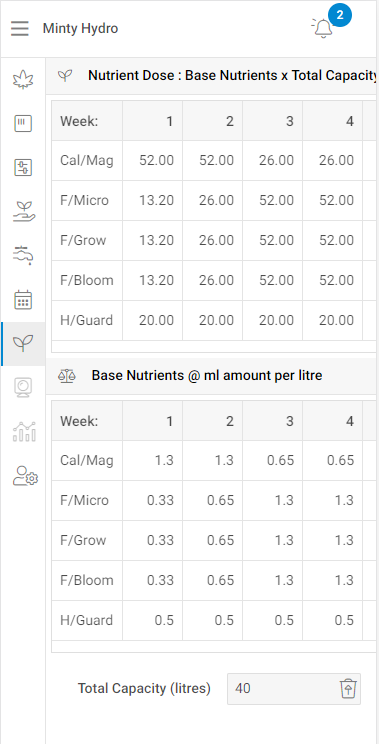Open the plant-in-hand sidebar icon
The height and width of the screenshot is (744, 379).
coord(23,212)
